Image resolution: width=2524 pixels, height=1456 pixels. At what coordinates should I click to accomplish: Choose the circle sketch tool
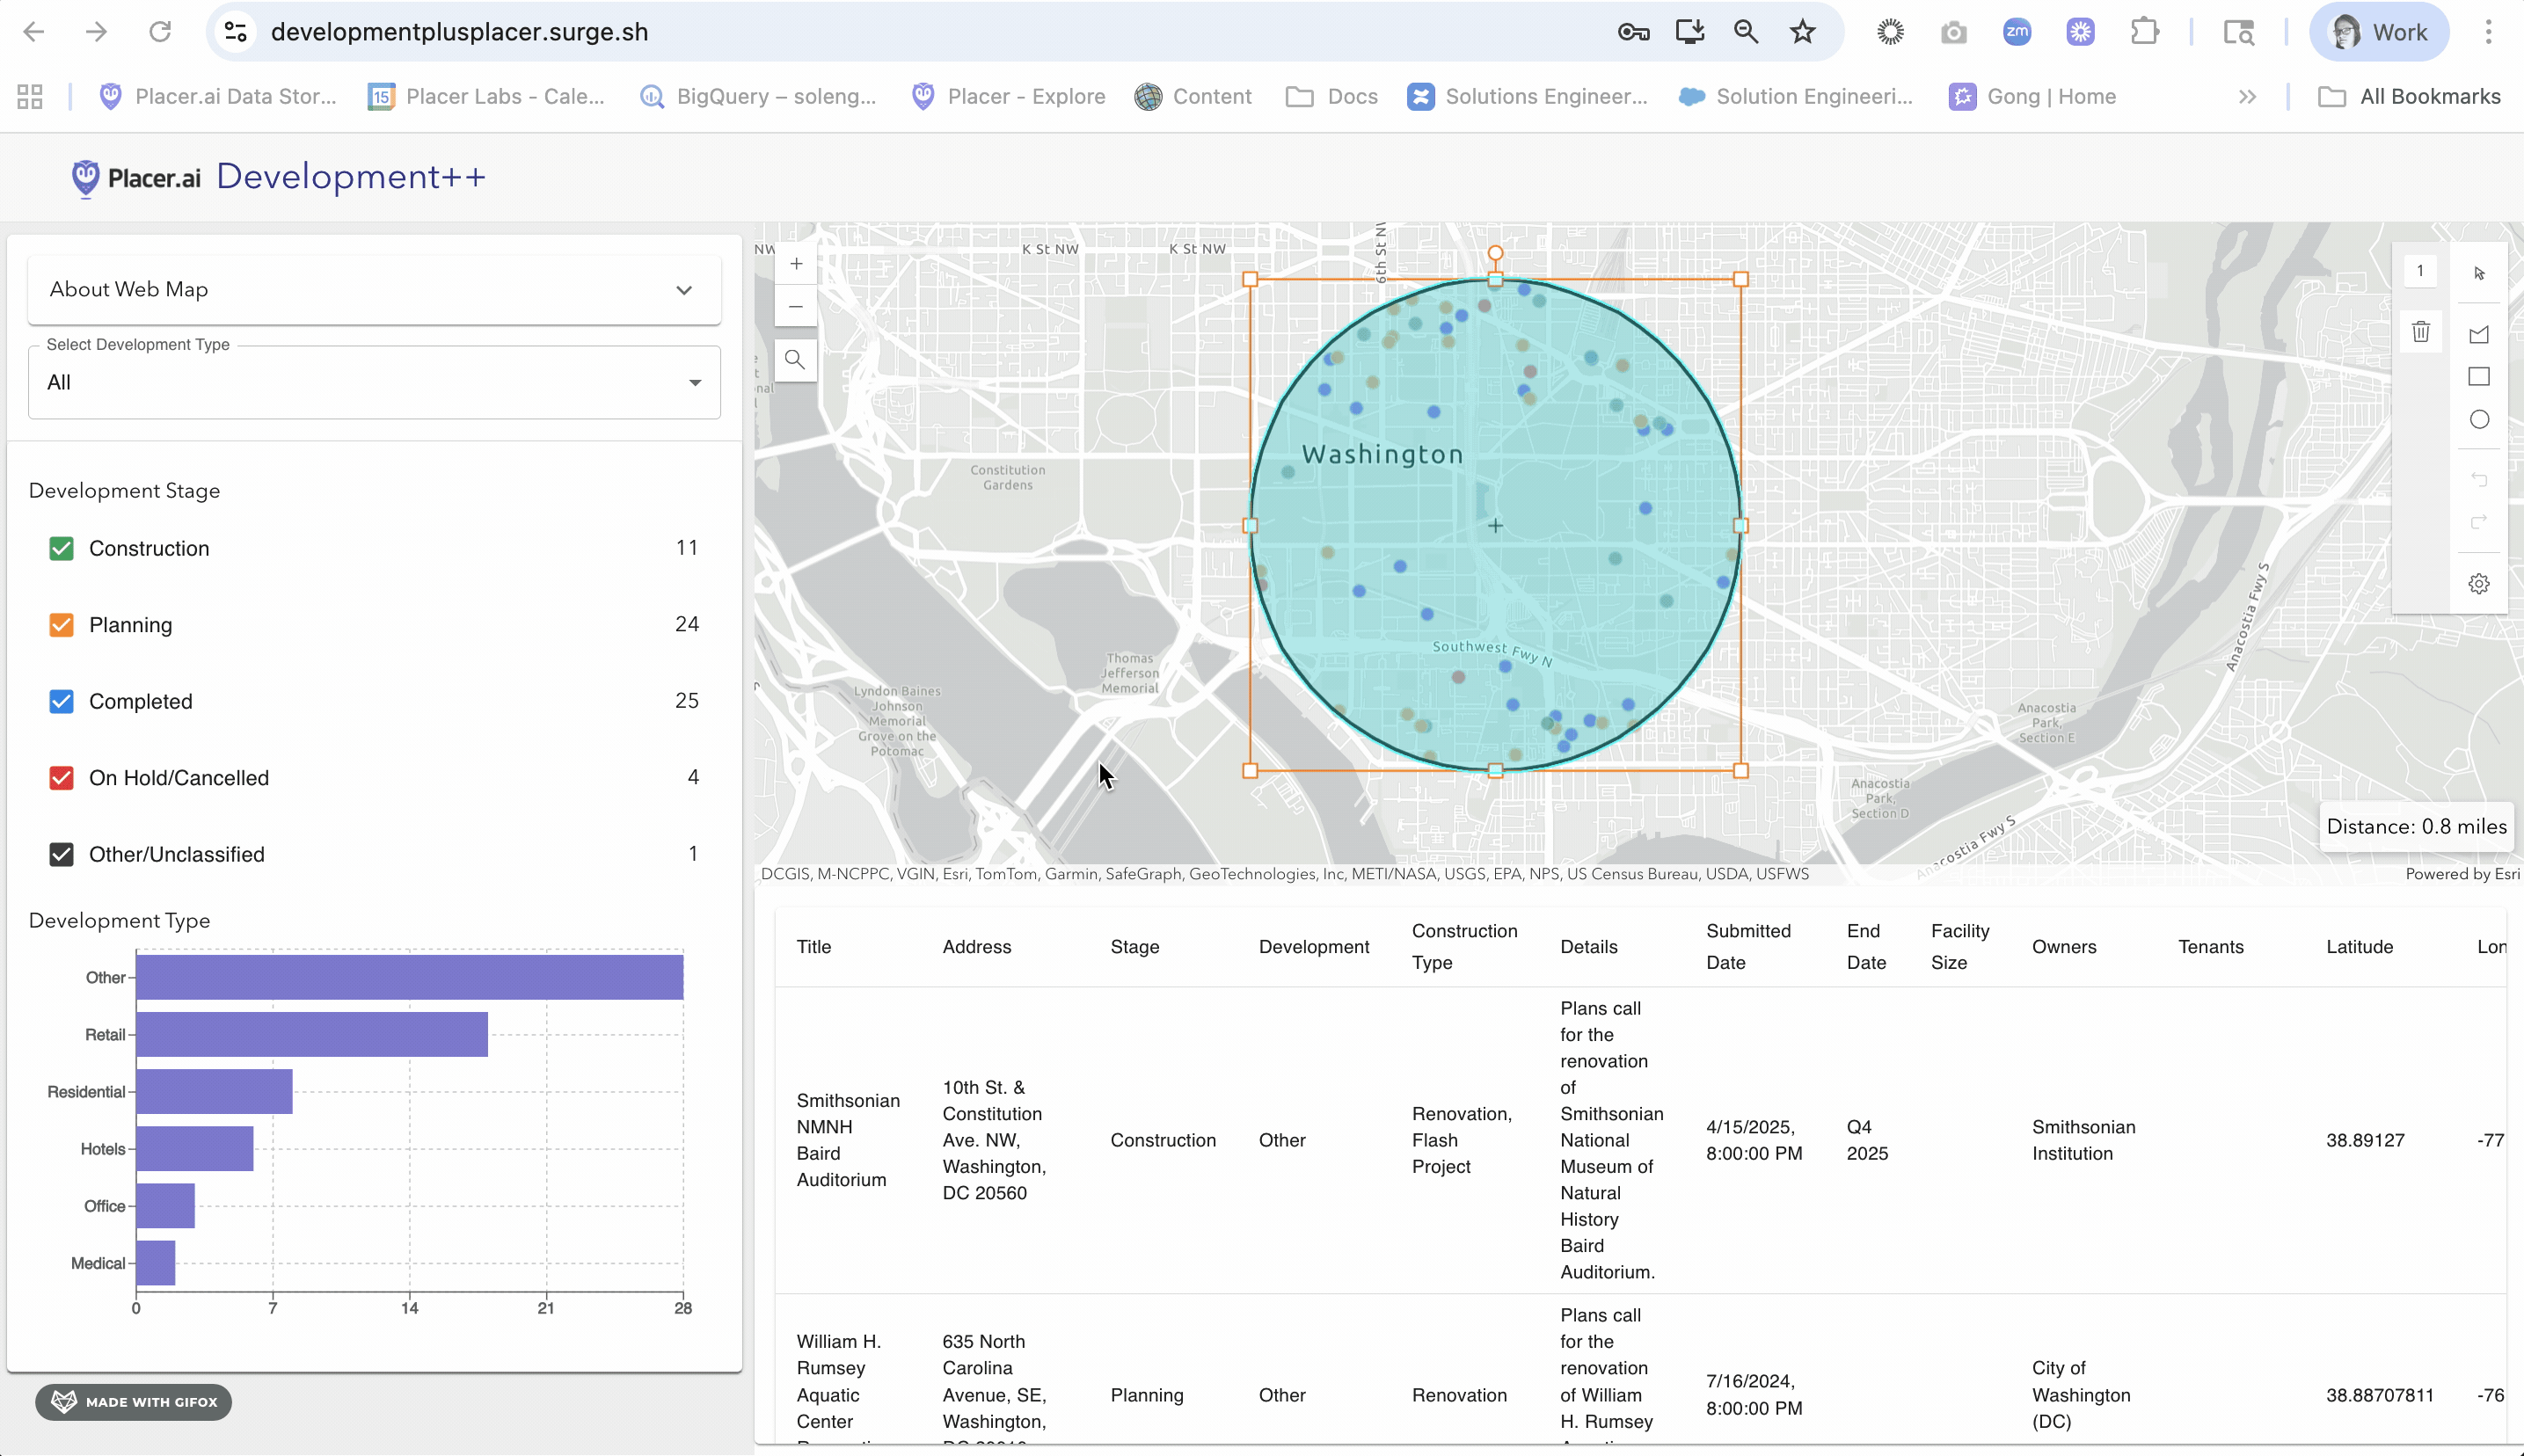click(2479, 420)
